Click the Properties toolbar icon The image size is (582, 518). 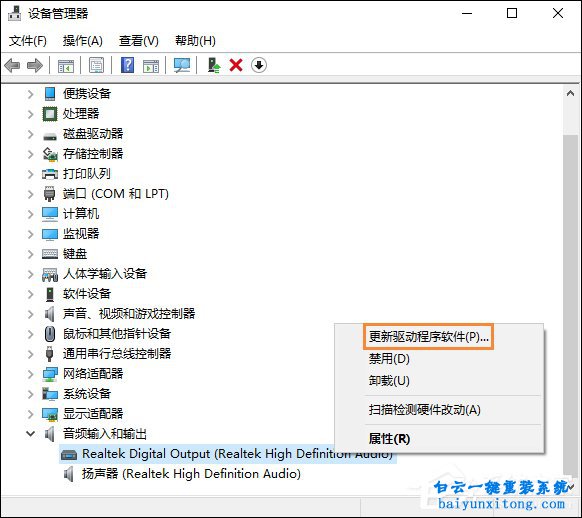(x=97, y=66)
